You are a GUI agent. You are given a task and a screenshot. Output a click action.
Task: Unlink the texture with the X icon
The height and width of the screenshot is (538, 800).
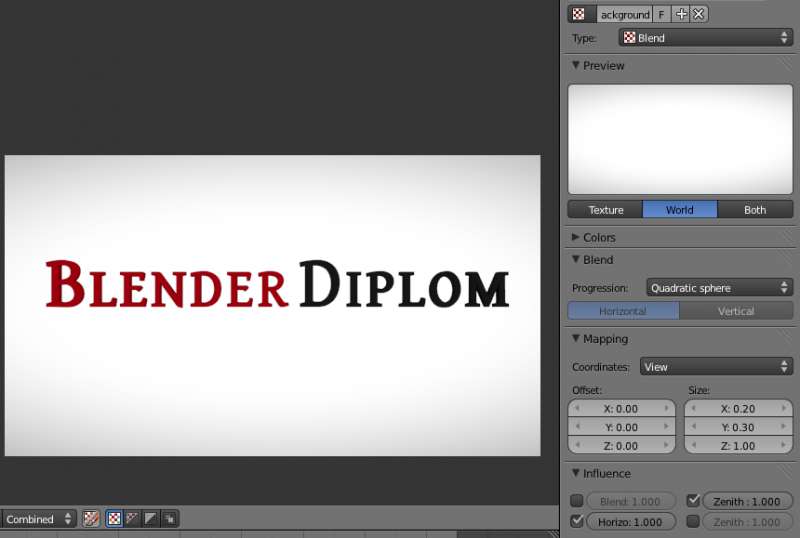699,14
